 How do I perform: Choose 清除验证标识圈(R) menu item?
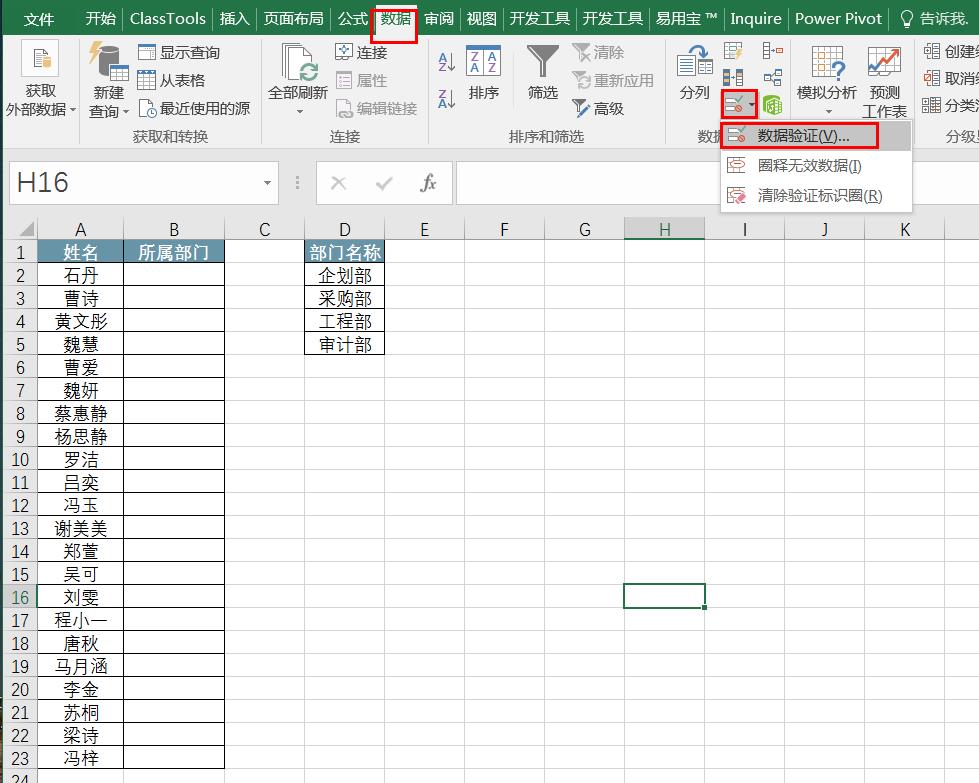coord(816,195)
